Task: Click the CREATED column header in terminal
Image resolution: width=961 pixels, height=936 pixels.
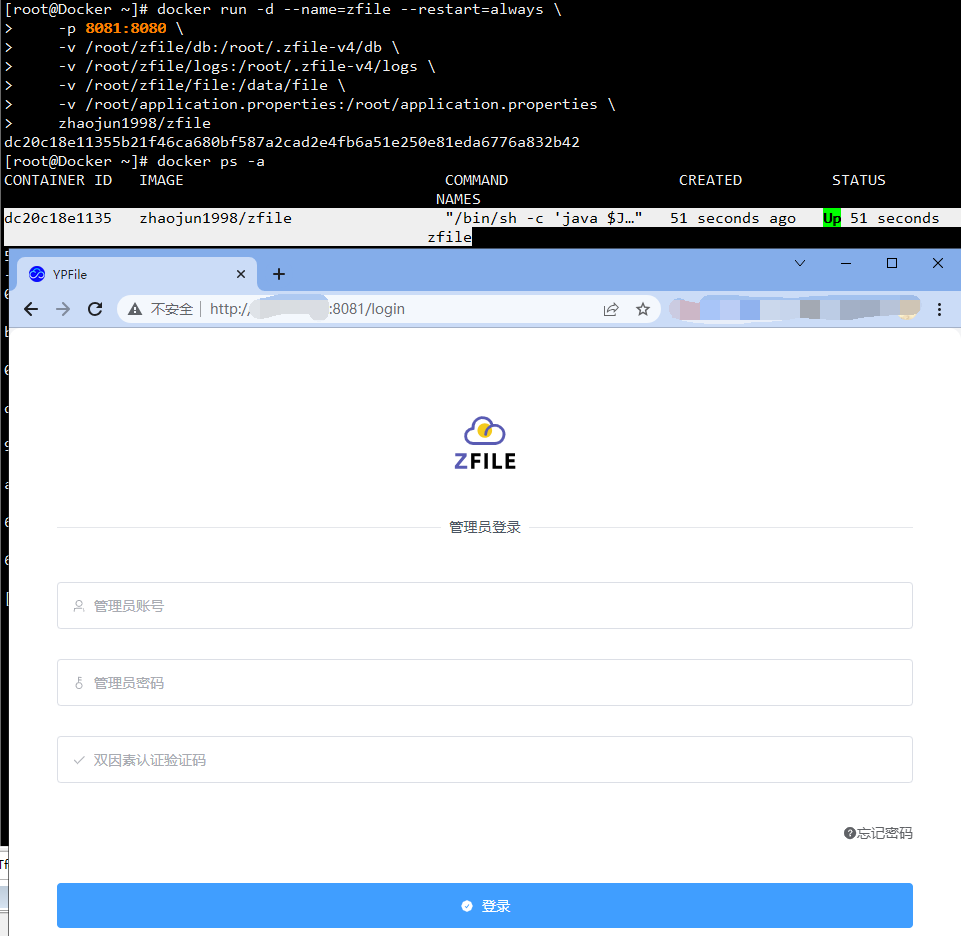Action: click(710, 180)
